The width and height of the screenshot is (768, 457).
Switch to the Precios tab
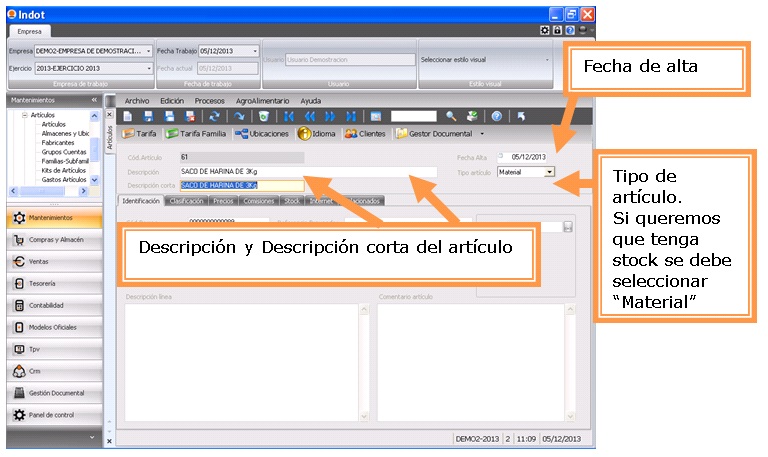(224, 201)
